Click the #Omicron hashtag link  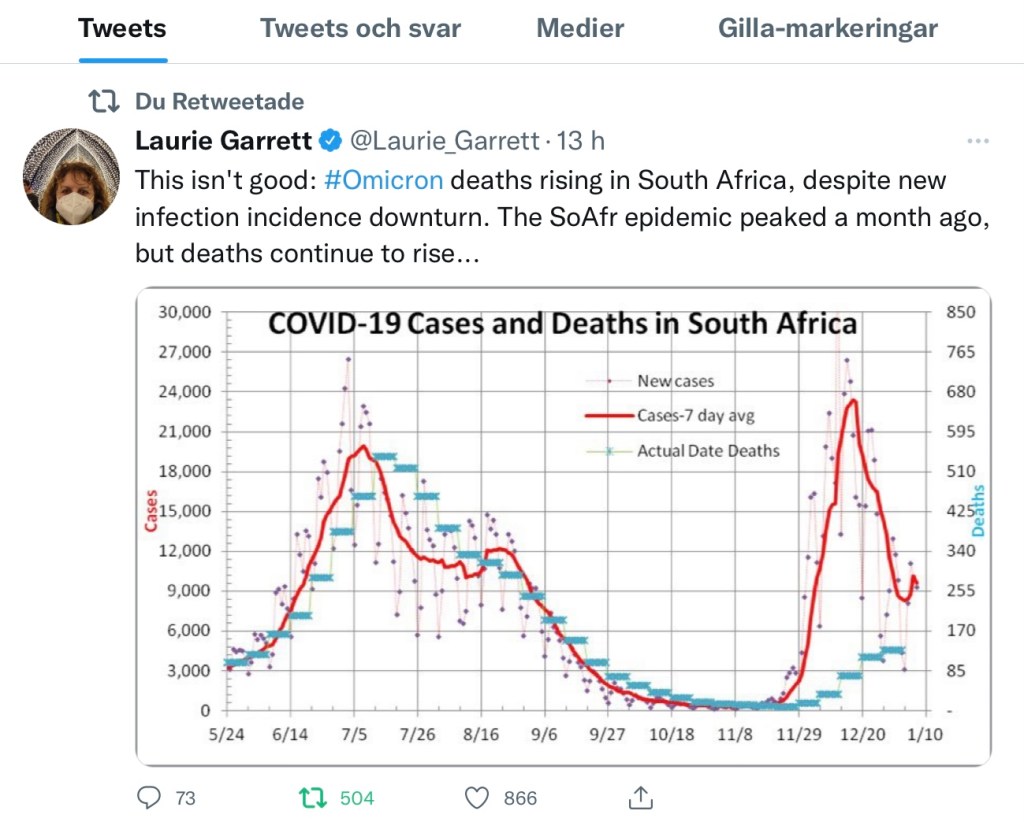tap(385, 181)
